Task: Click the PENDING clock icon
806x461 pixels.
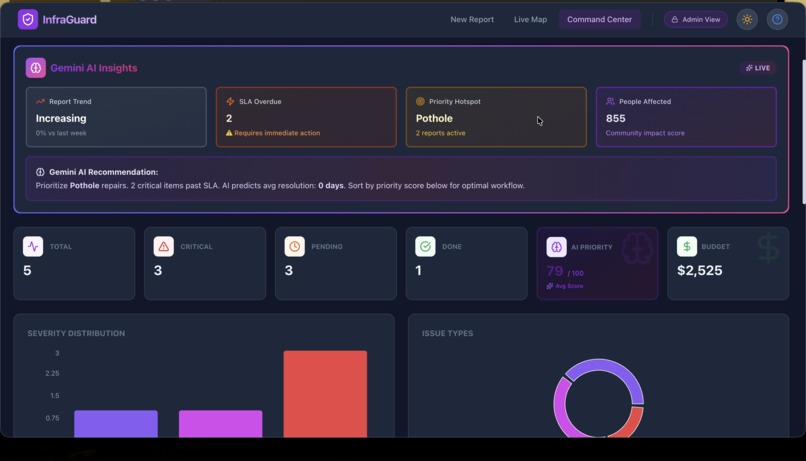Action: coord(295,247)
